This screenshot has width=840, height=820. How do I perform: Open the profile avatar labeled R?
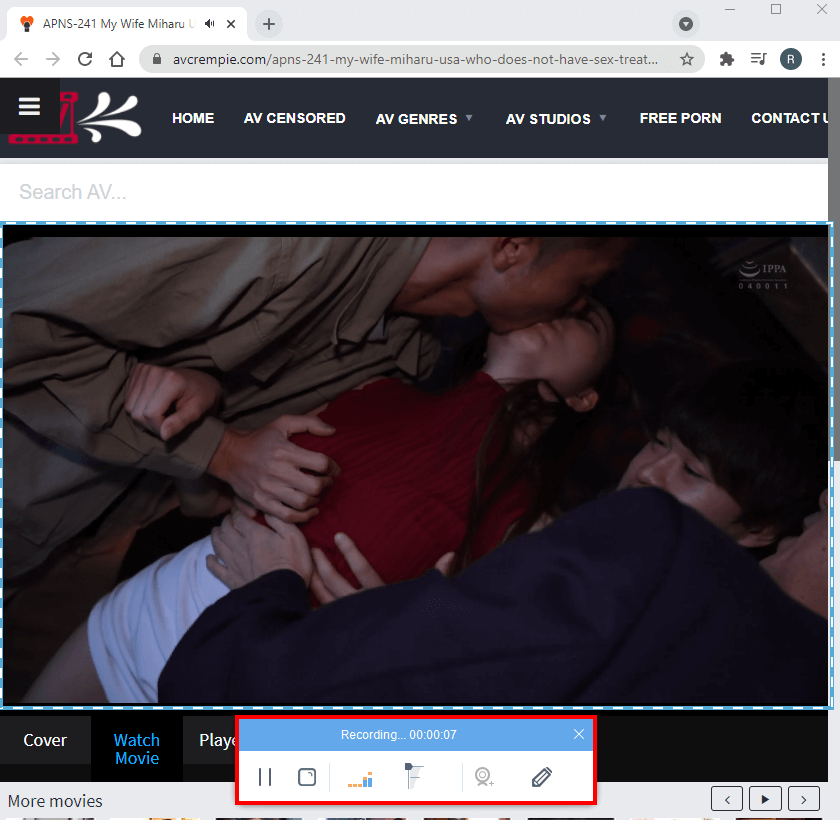point(791,59)
